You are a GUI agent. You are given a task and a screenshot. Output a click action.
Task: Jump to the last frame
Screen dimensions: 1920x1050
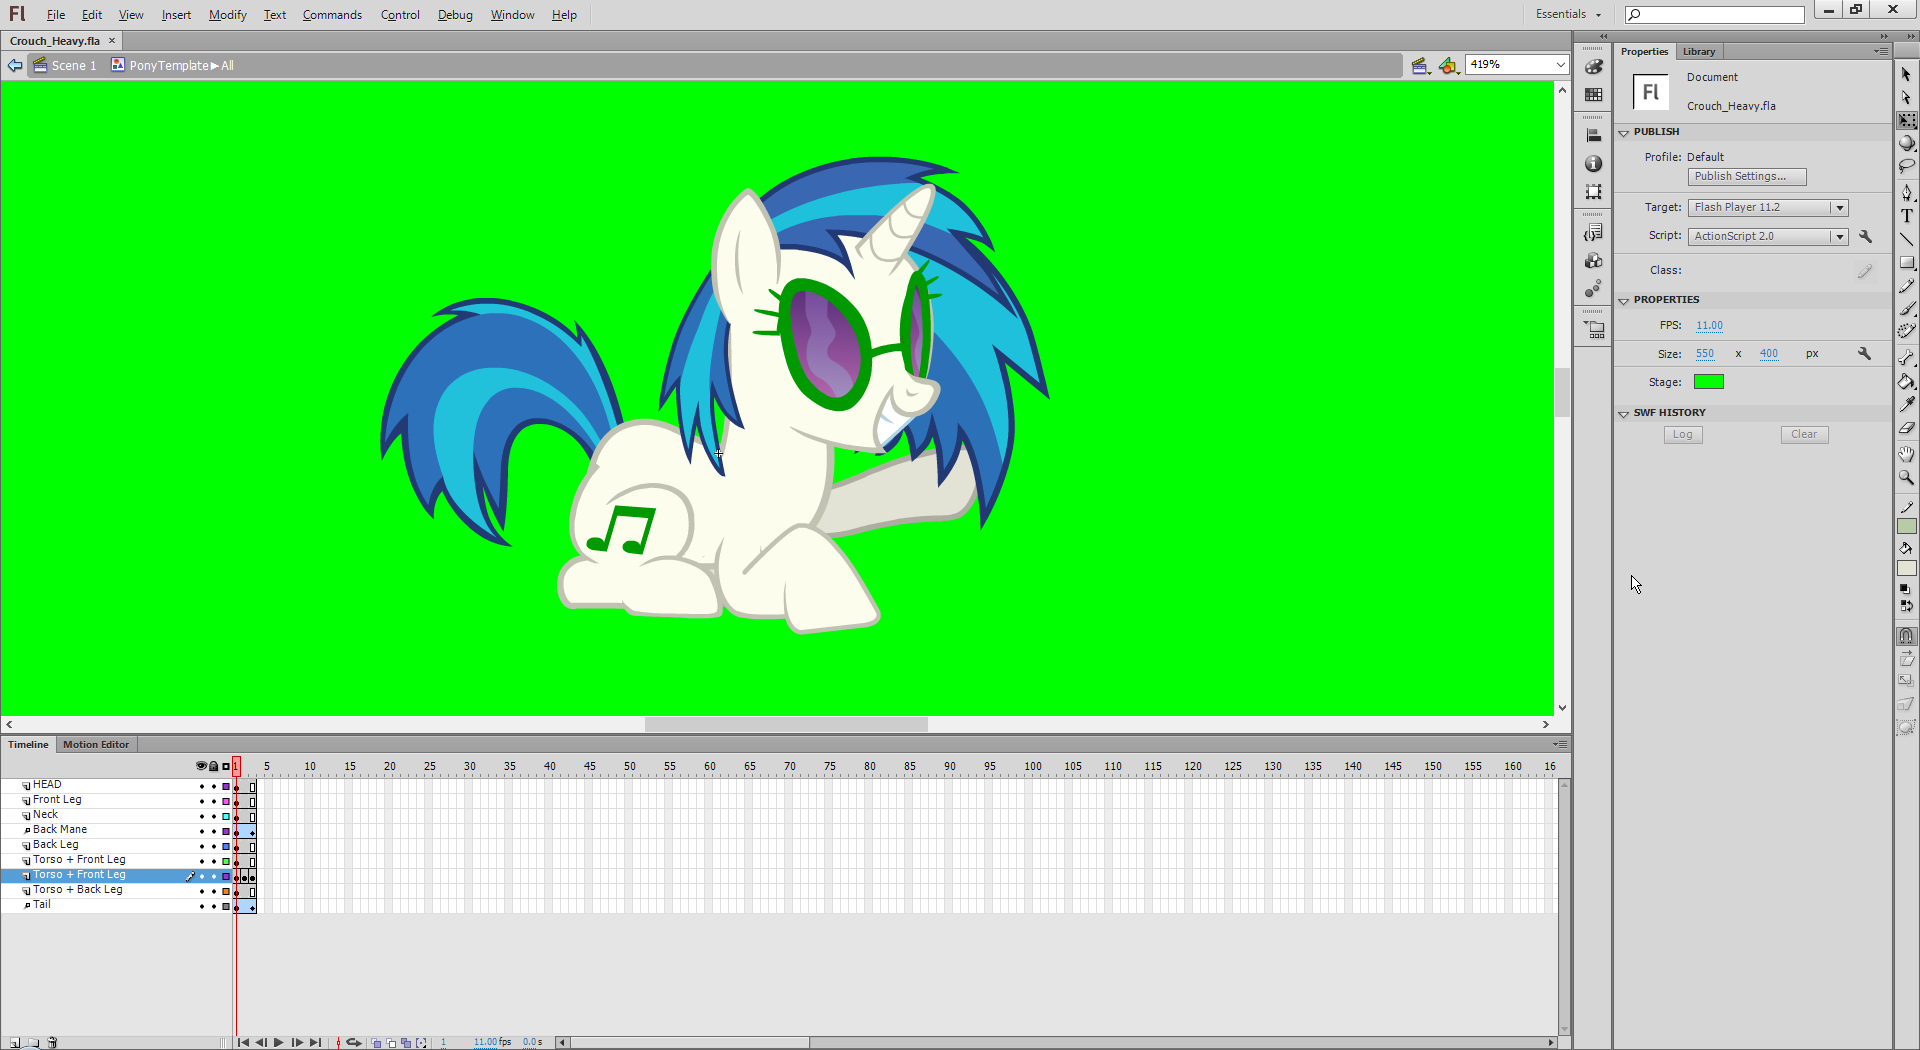click(316, 1042)
